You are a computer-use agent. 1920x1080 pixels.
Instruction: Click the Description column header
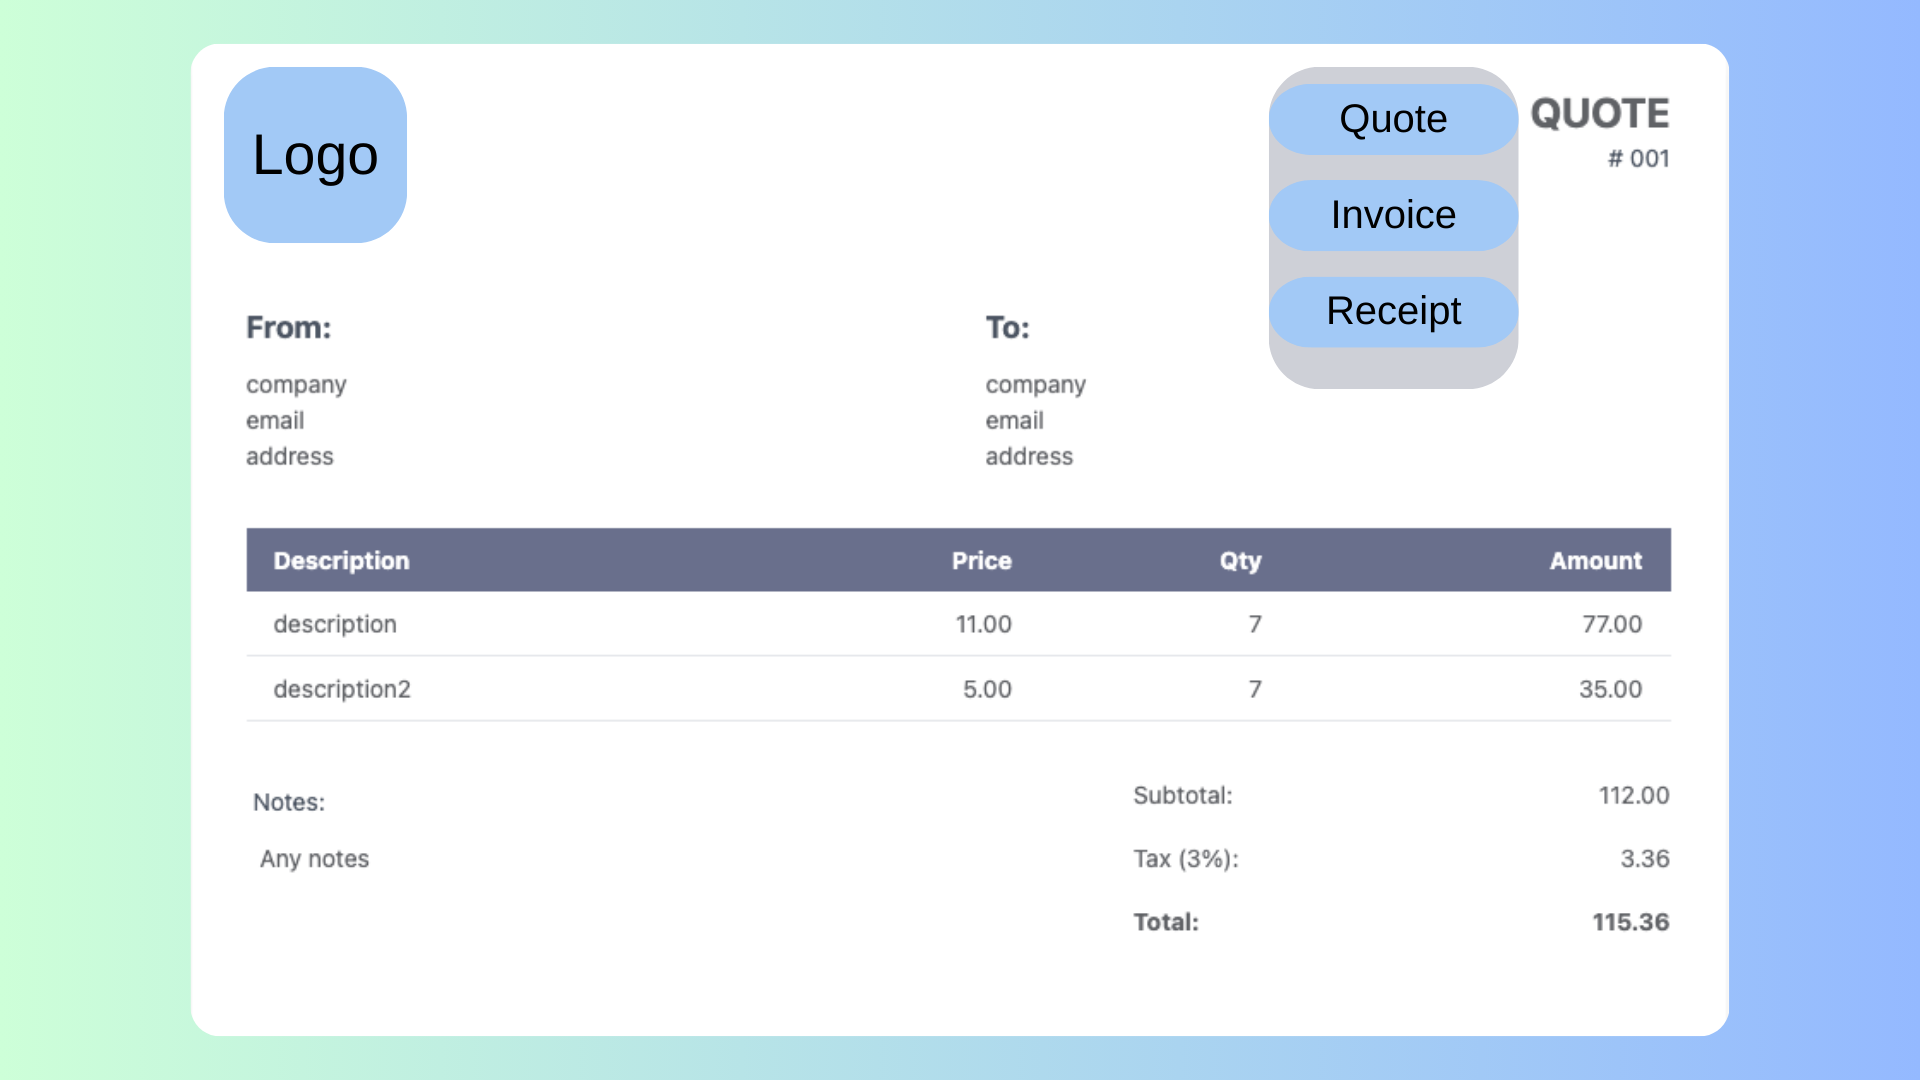pyautogui.click(x=341, y=561)
